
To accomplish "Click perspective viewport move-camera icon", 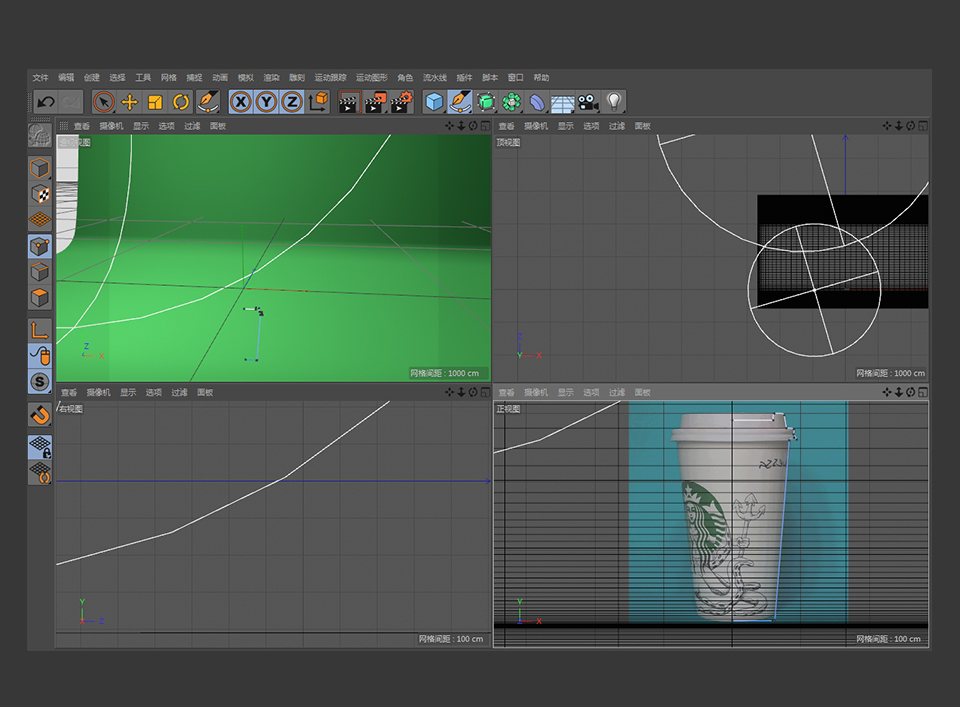I will pos(449,125).
